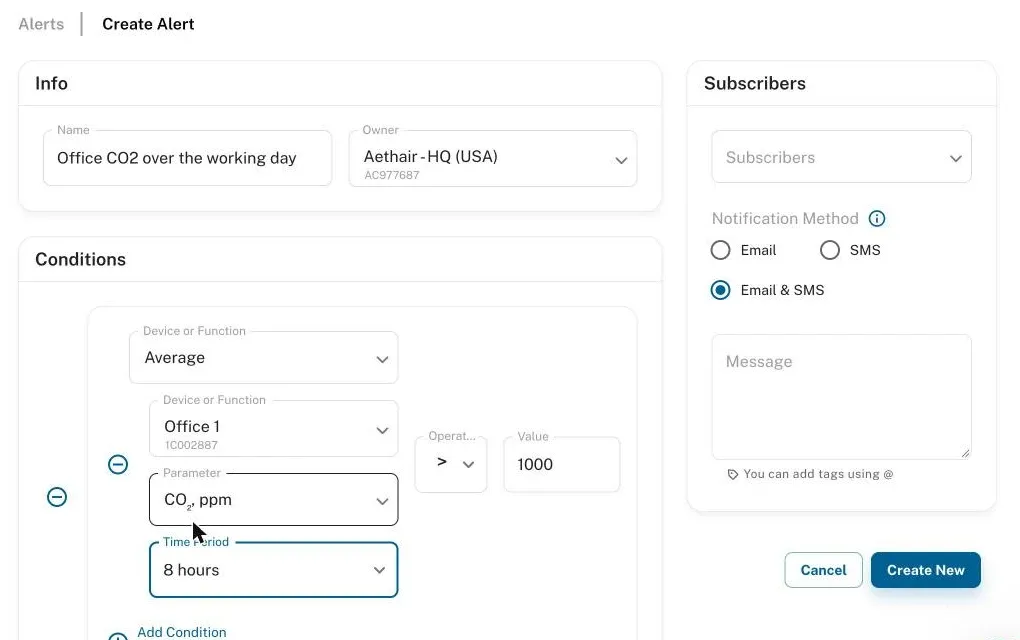Open the Parameter CO2 ppm dropdown

tap(273, 500)
